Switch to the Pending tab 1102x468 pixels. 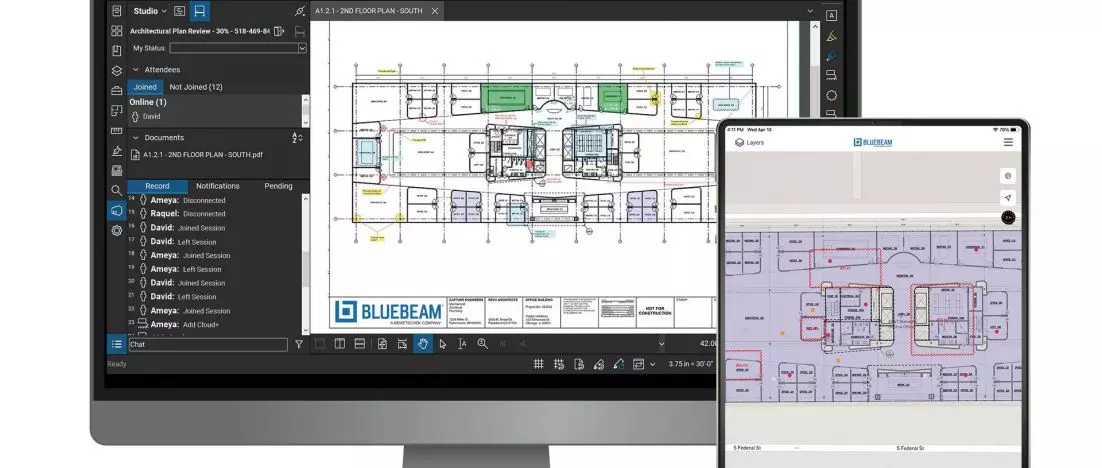point(278,186)
